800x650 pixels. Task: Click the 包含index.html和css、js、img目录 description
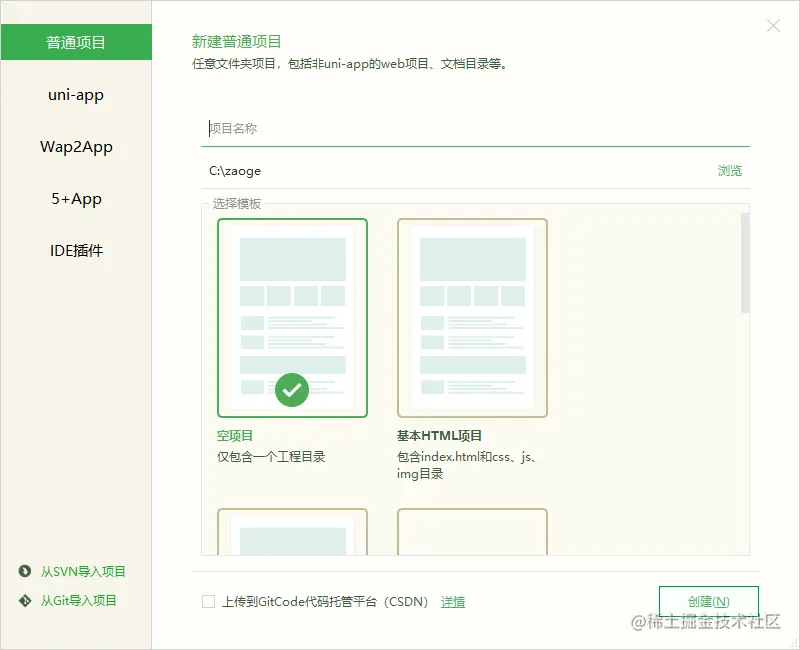pyautogui.click(x=467, y=465)
